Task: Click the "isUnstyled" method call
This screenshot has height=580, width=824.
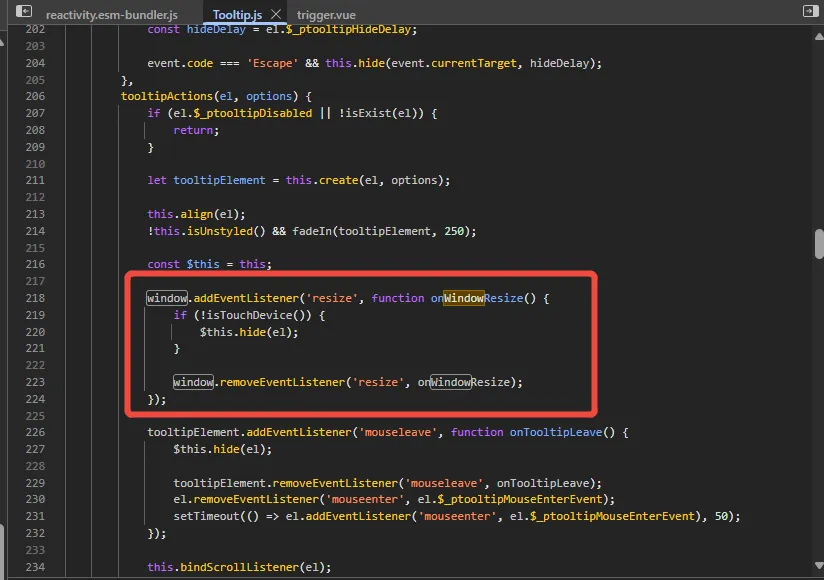Action: [x=220, y=231]
